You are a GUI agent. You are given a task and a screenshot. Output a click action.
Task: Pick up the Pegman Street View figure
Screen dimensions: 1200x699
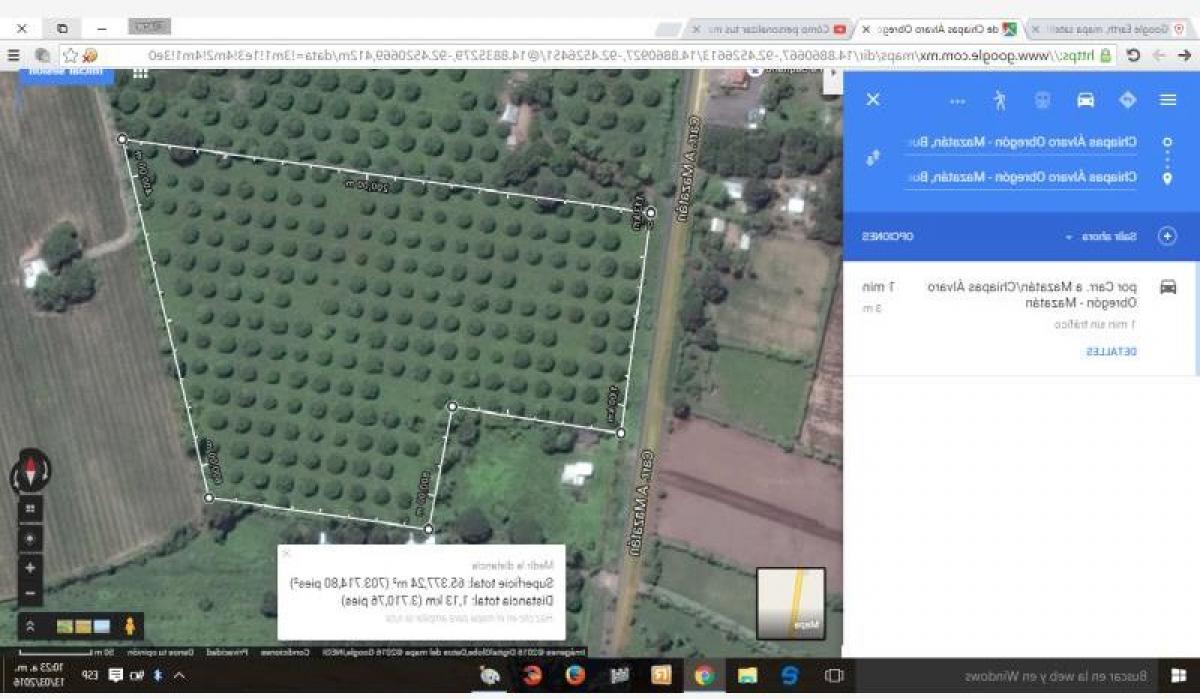pyautogui.click(x=130, y=628)
